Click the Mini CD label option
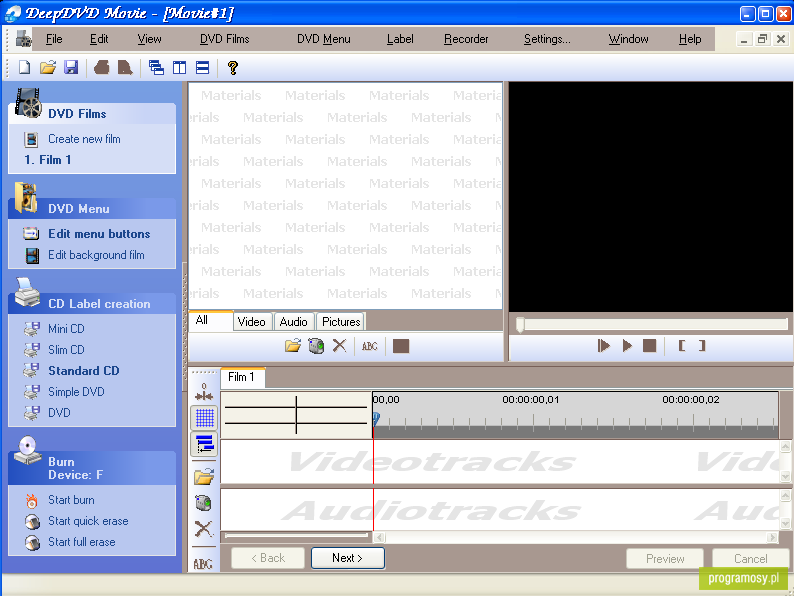The width and height of the screenshot is (794, 596). [66, 329]
